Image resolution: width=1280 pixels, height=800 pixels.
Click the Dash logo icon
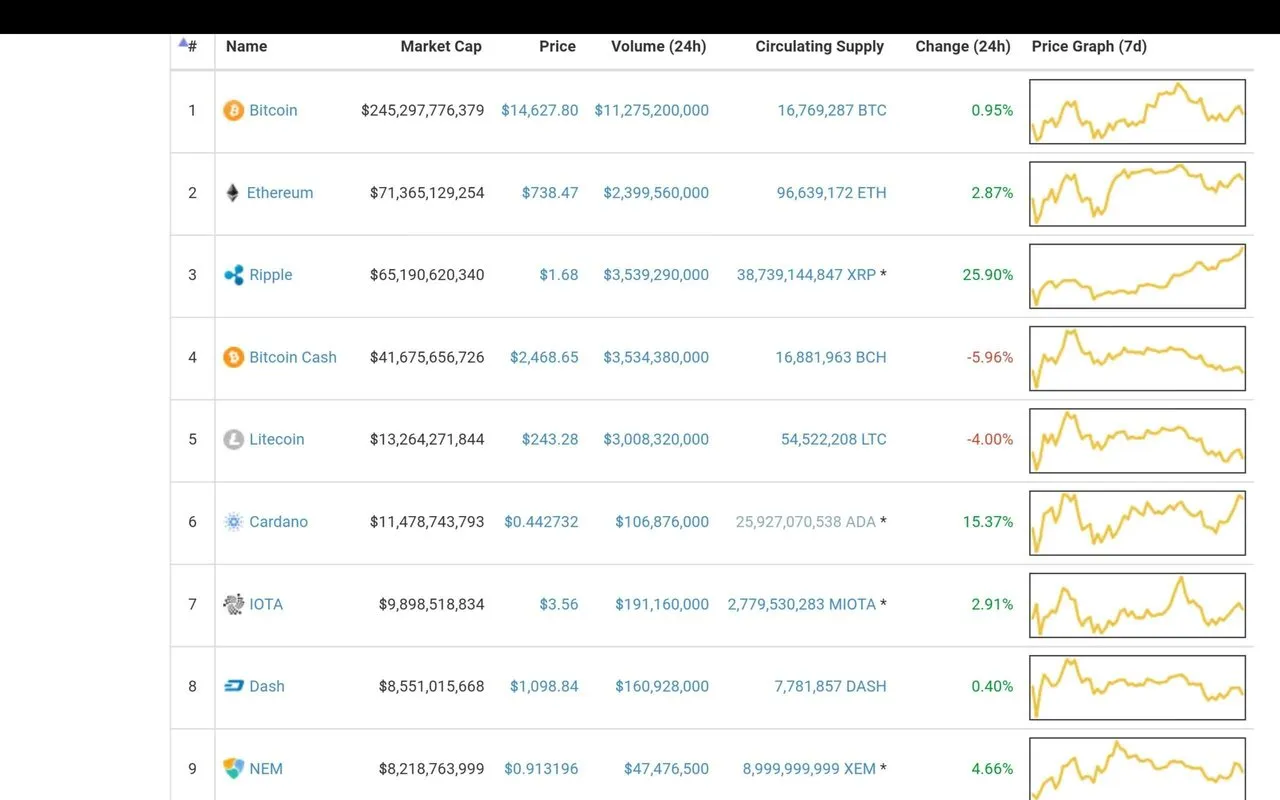point(233,686)
